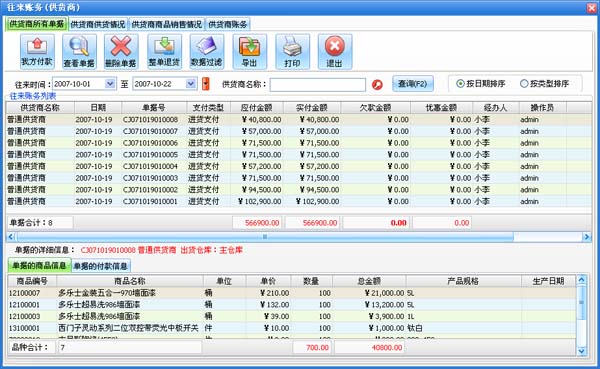This screenshot has width=600, height=369.
Task: Switch to 供货商账务 tab
Action: click(228, 24)
